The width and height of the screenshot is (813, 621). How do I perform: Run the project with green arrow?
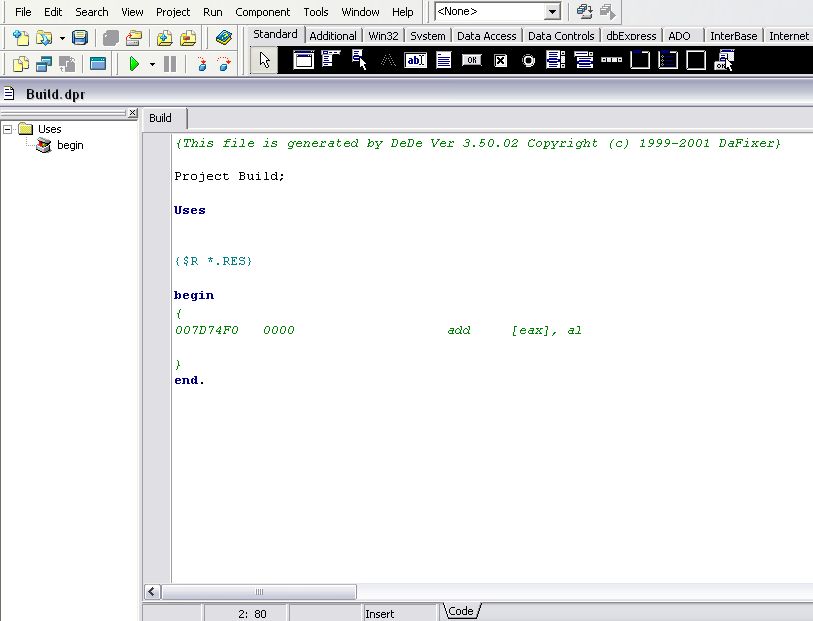(134, 64)
